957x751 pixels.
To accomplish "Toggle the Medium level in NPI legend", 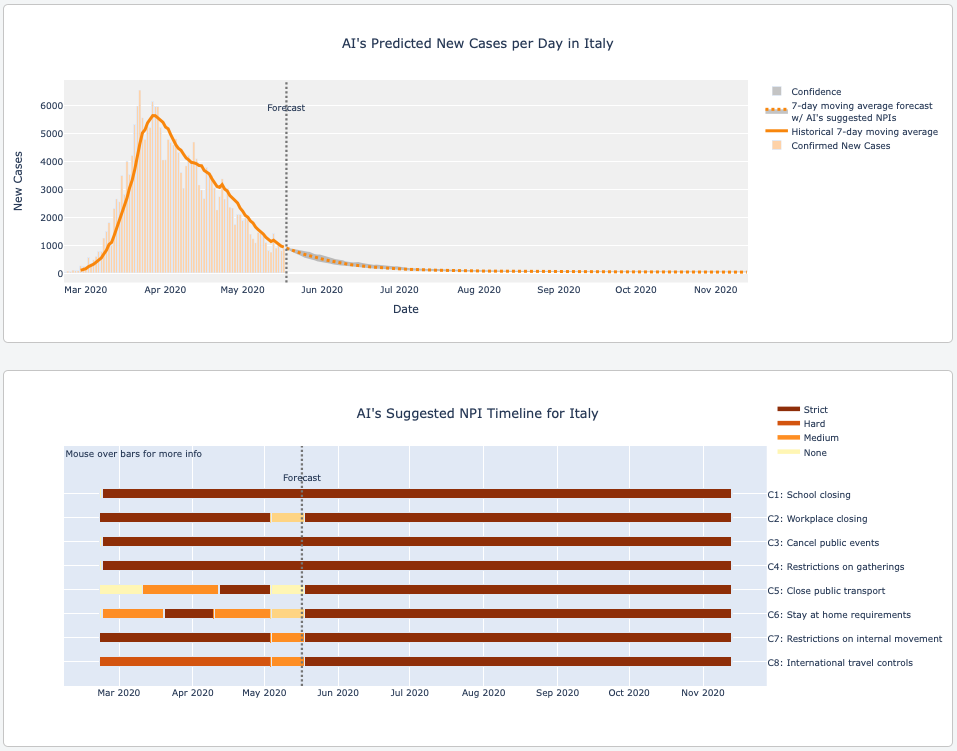I will 820,438.
